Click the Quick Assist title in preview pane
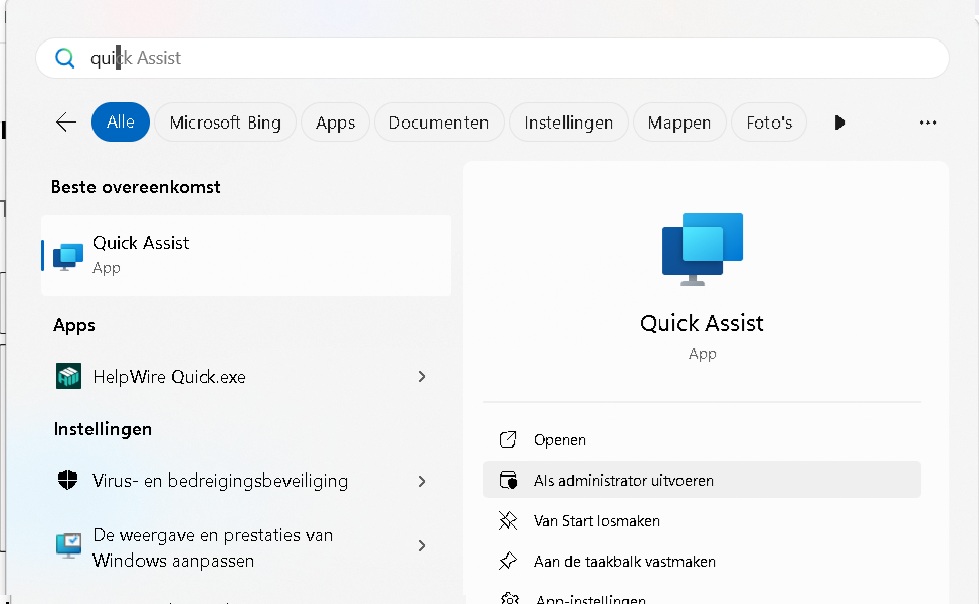The image size is (979, 604). [702, 323]
